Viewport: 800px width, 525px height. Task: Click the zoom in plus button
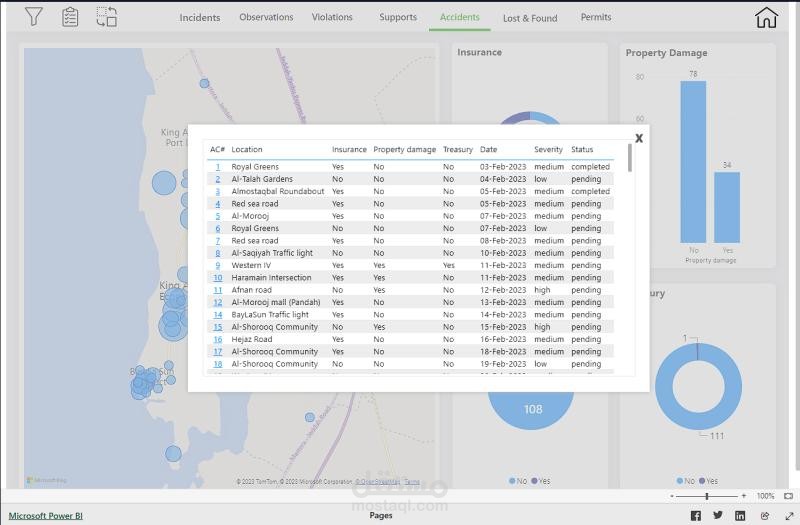[743, 496]
